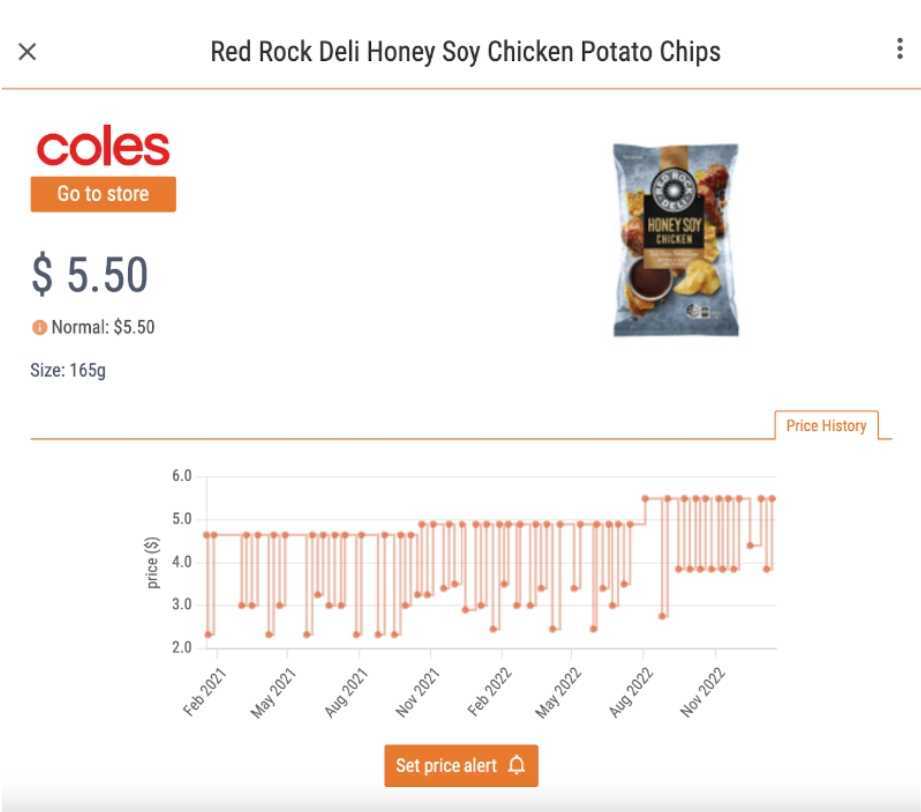Click the Coles store logo
The image size is (921, 812).
103,148
